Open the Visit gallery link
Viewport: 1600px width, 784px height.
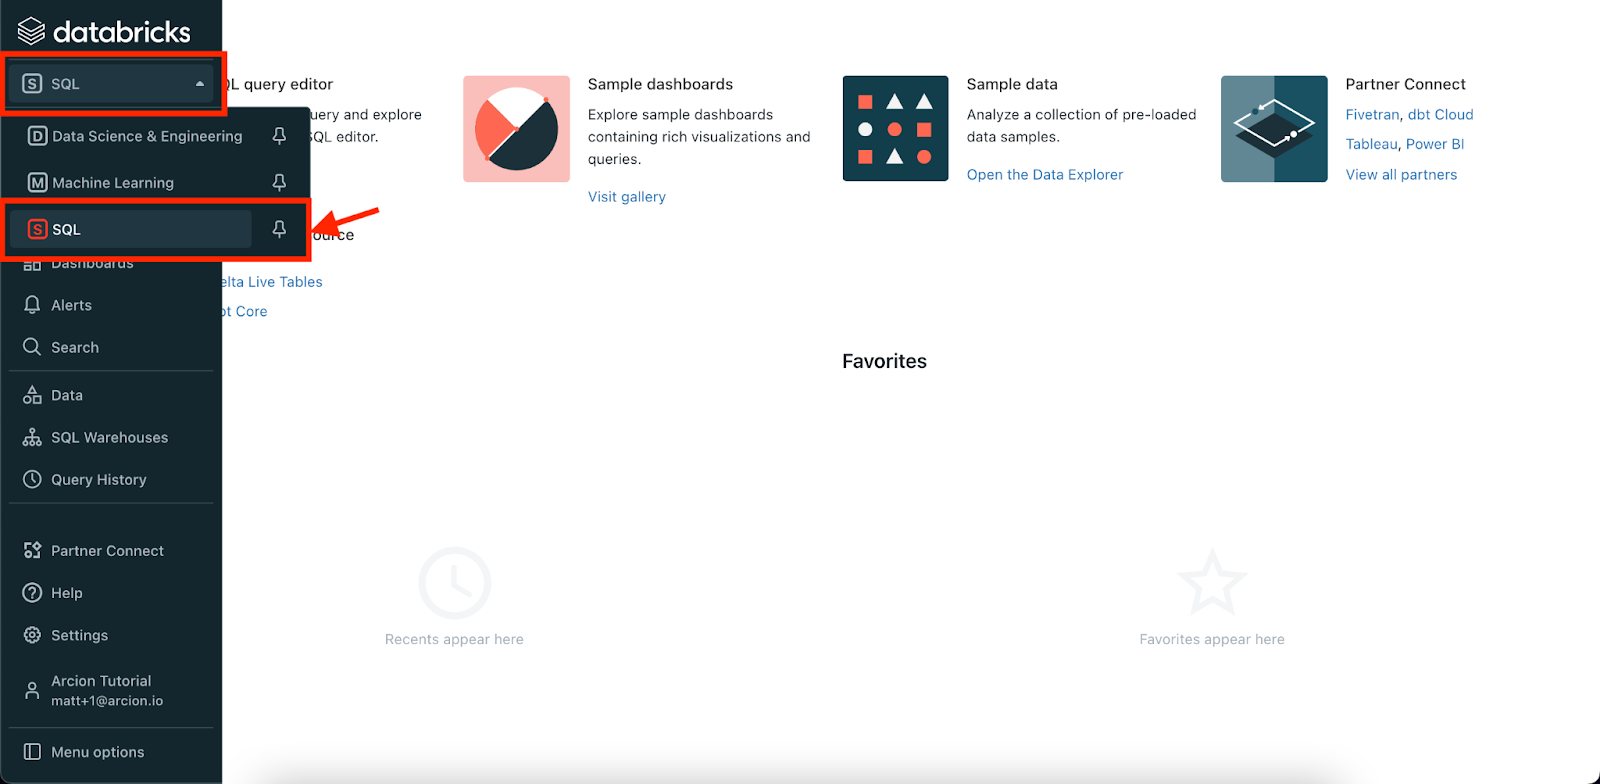coord(627,197)
